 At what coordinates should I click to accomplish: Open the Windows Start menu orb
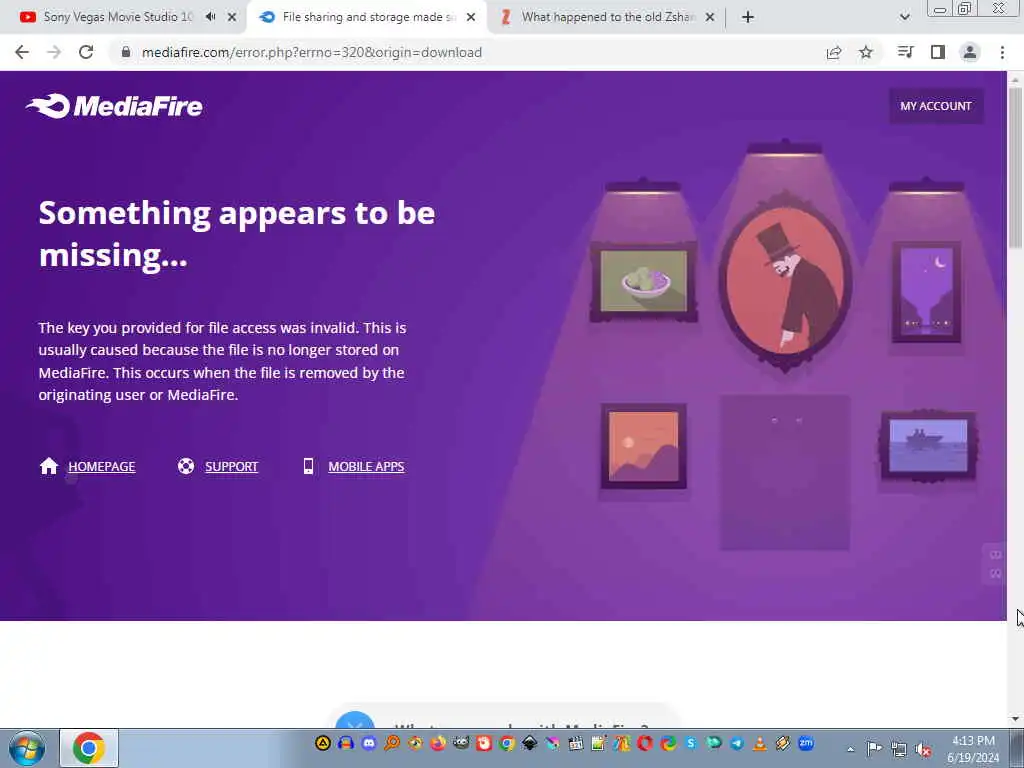tap(27, 748)
